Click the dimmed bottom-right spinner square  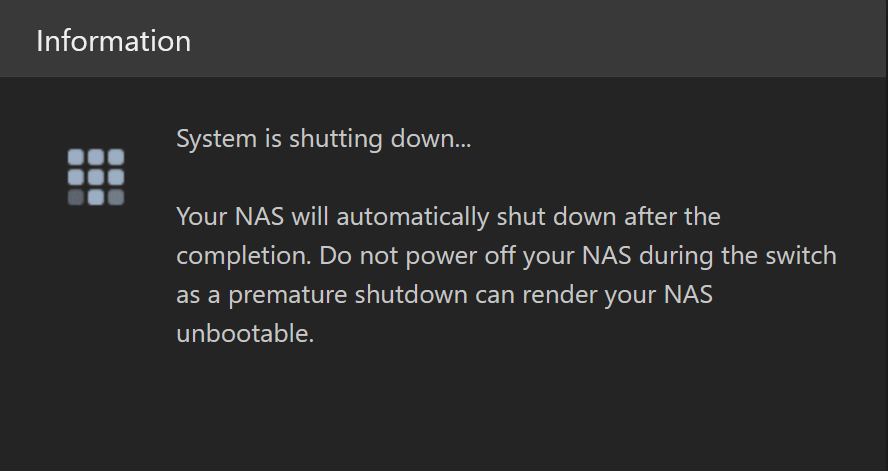pyautogui.click(x=116, y=197)
